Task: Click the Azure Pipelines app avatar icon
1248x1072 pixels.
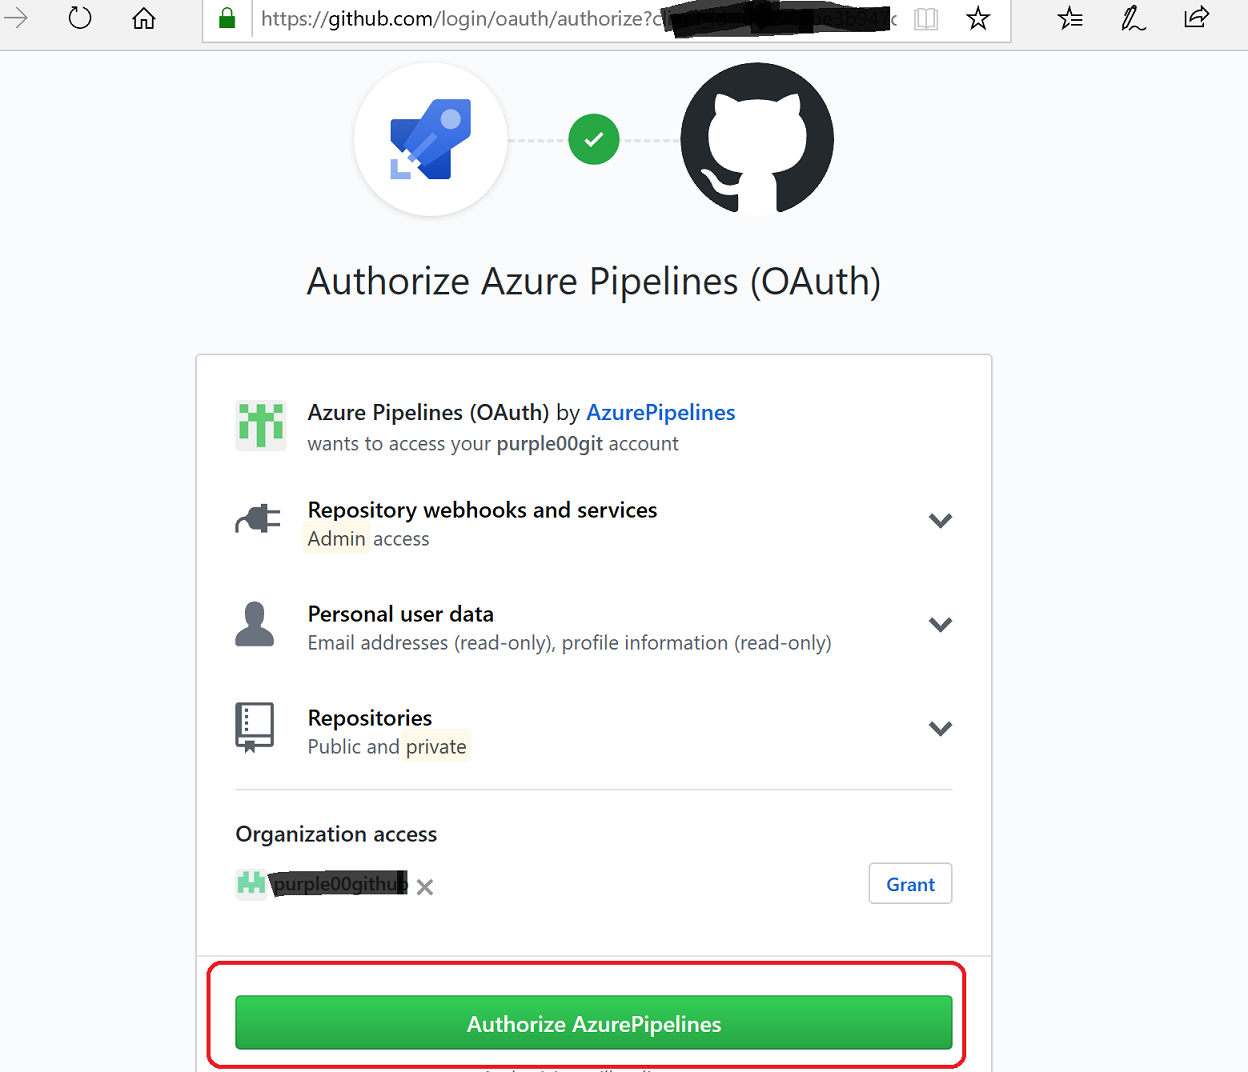Action: 260,424
